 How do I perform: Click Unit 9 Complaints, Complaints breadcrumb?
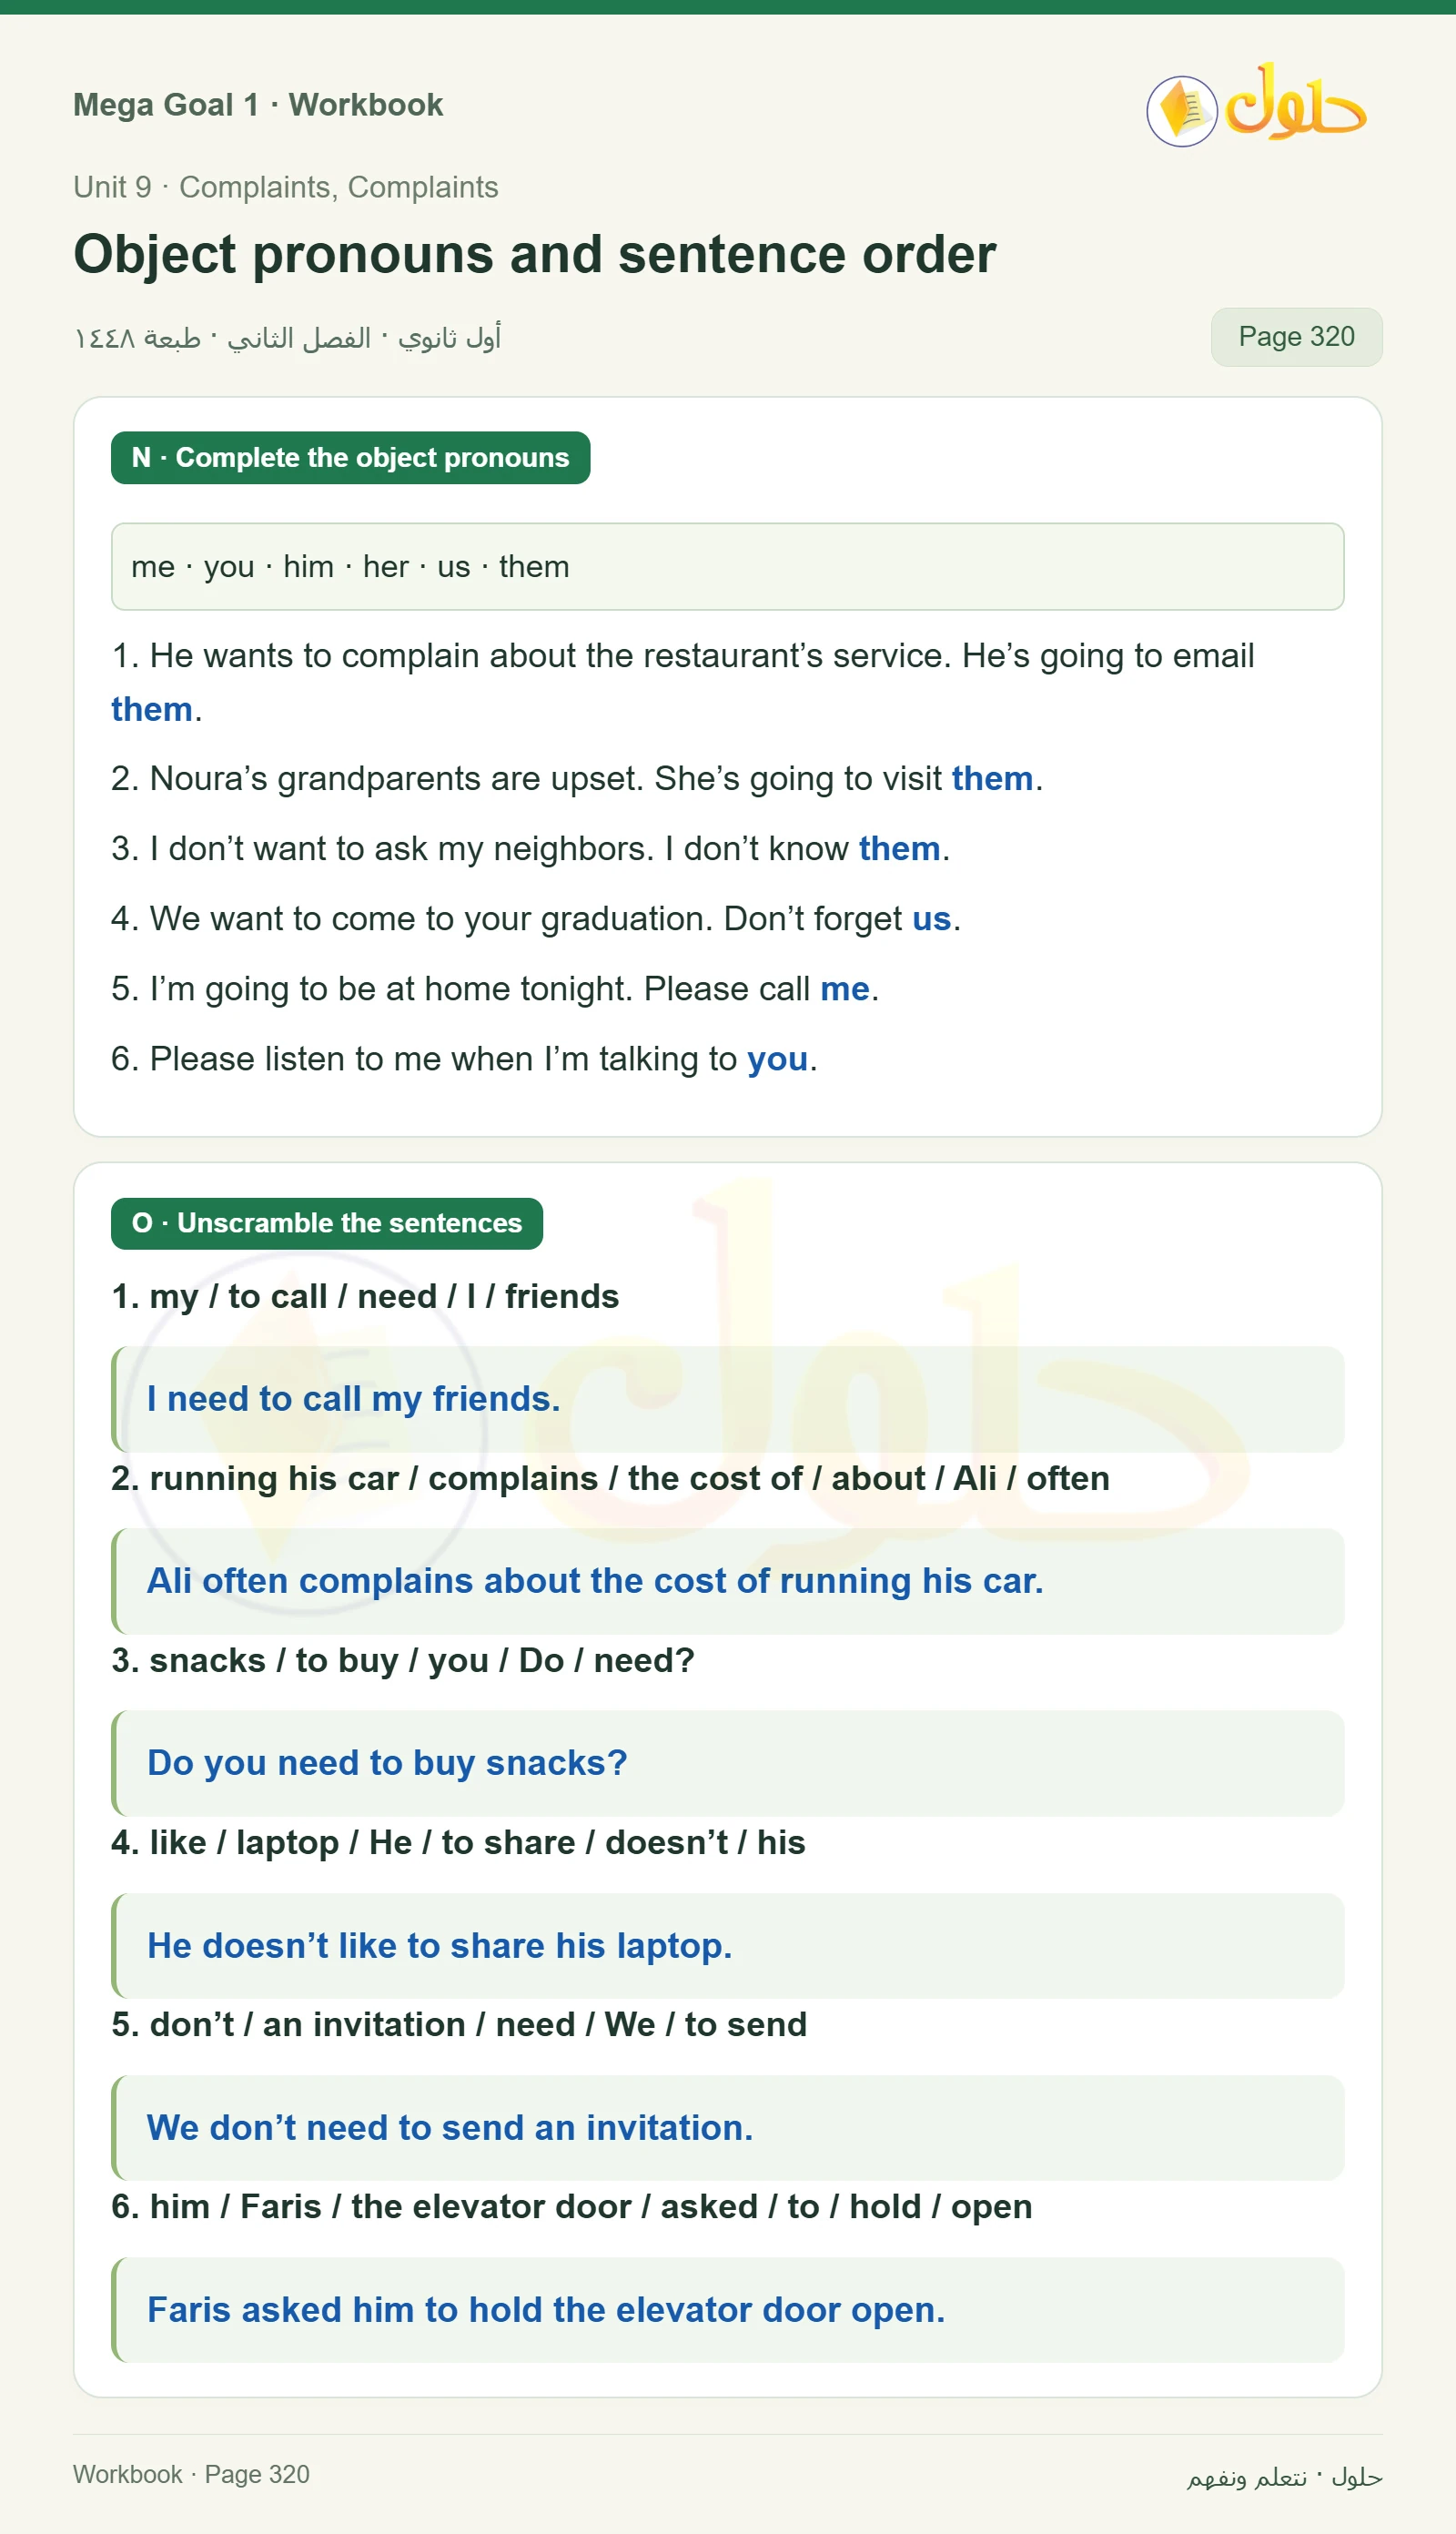click(286, 187)
